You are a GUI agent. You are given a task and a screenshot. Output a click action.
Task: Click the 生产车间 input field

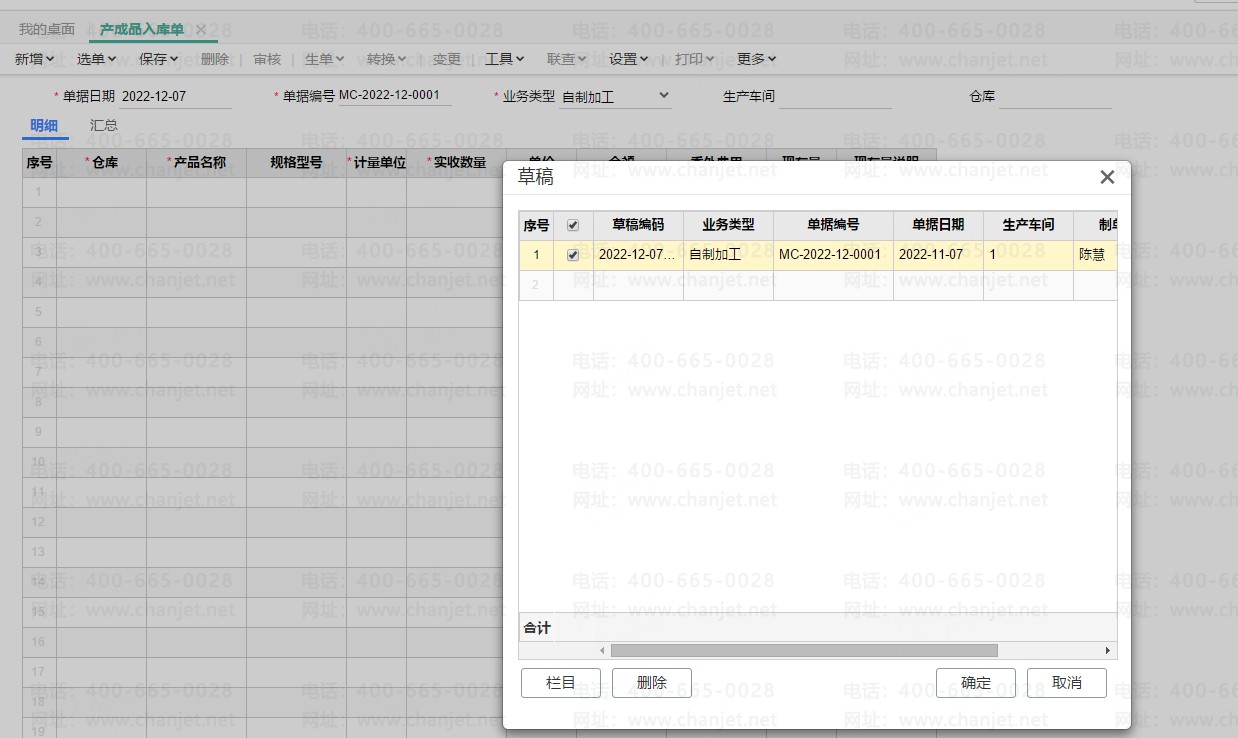(x=835, y=97)
